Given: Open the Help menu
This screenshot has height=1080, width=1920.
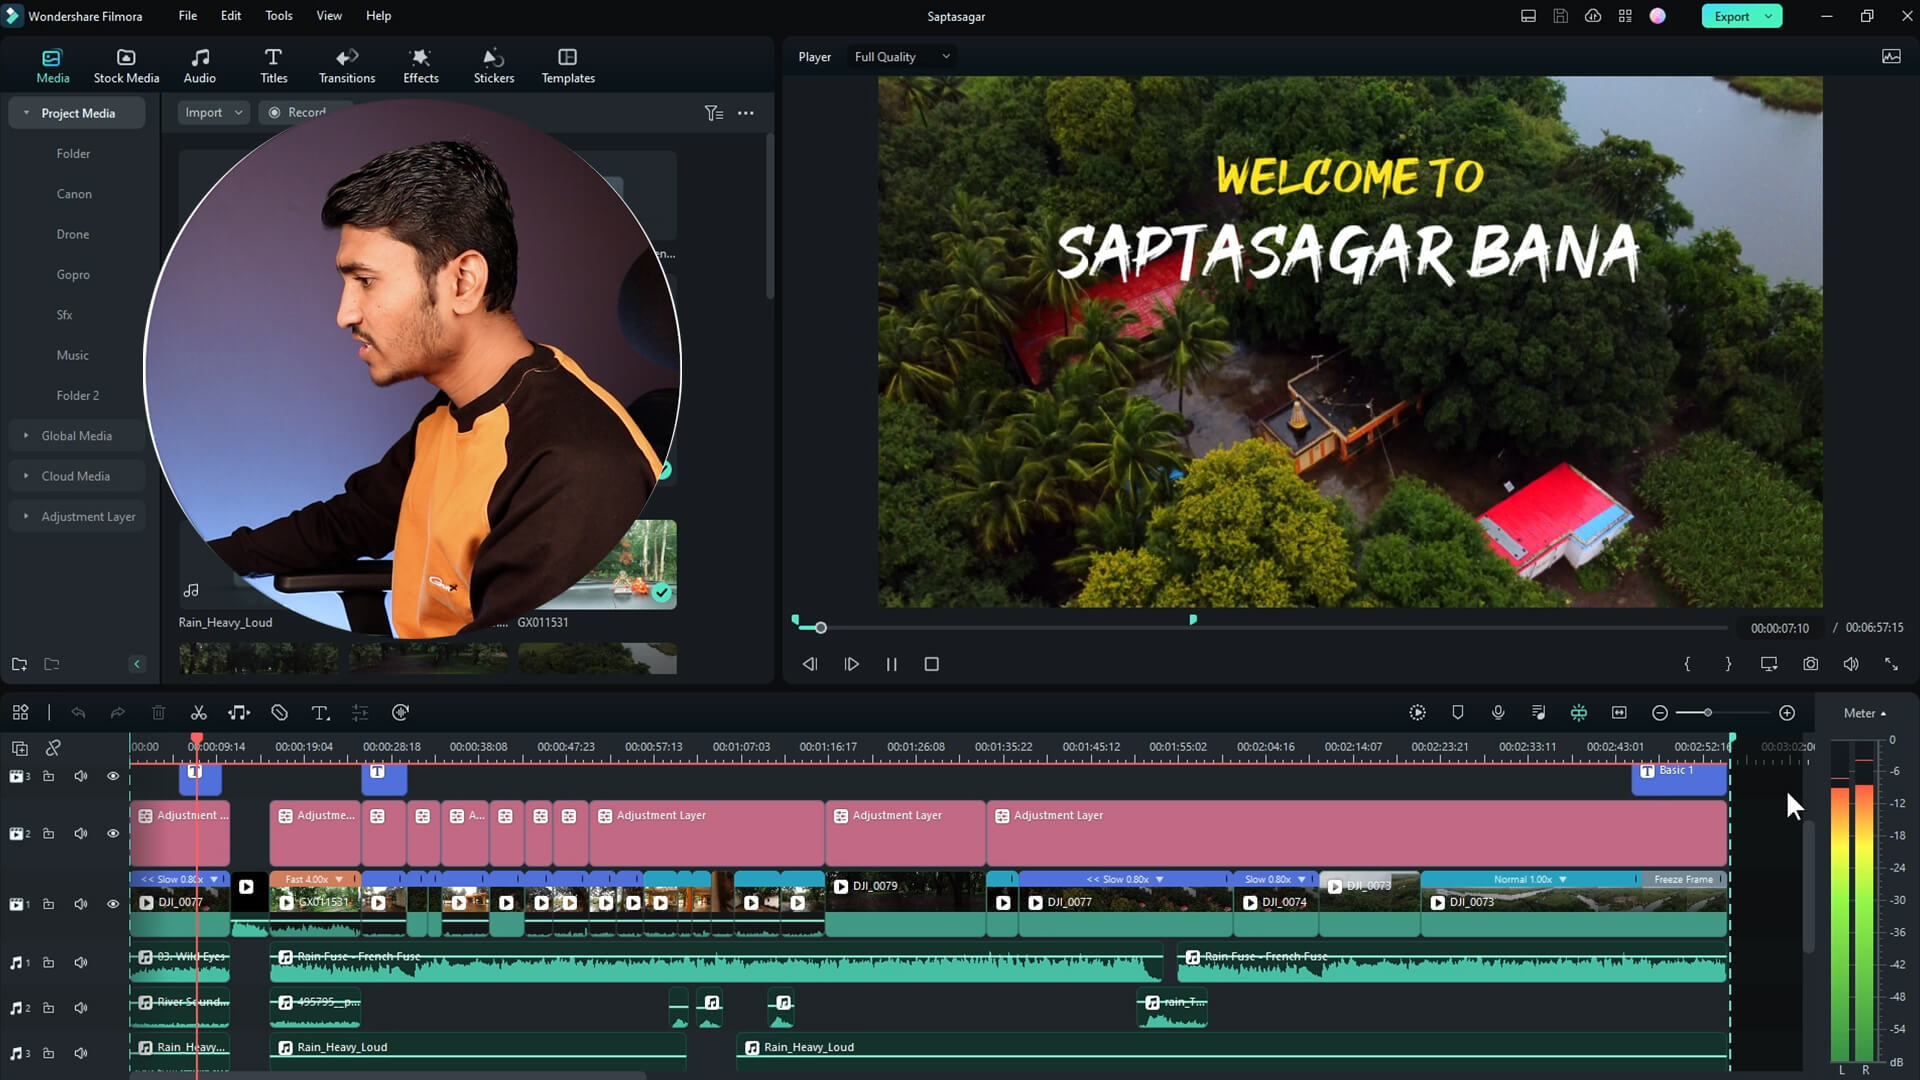Looking at the screenshot, I should tap(378, 16).
